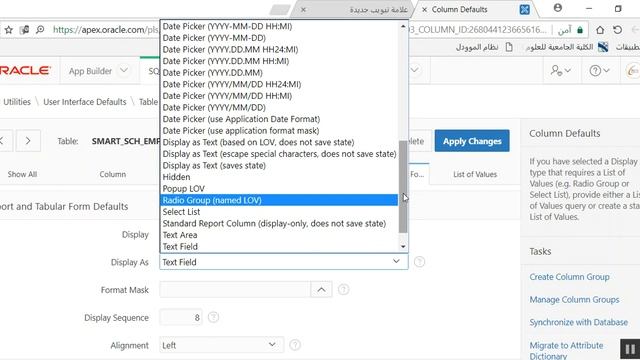This screenshot has width=640, height=360.
Task: Open the user administration menu icon
Action: tap(560, 71)
